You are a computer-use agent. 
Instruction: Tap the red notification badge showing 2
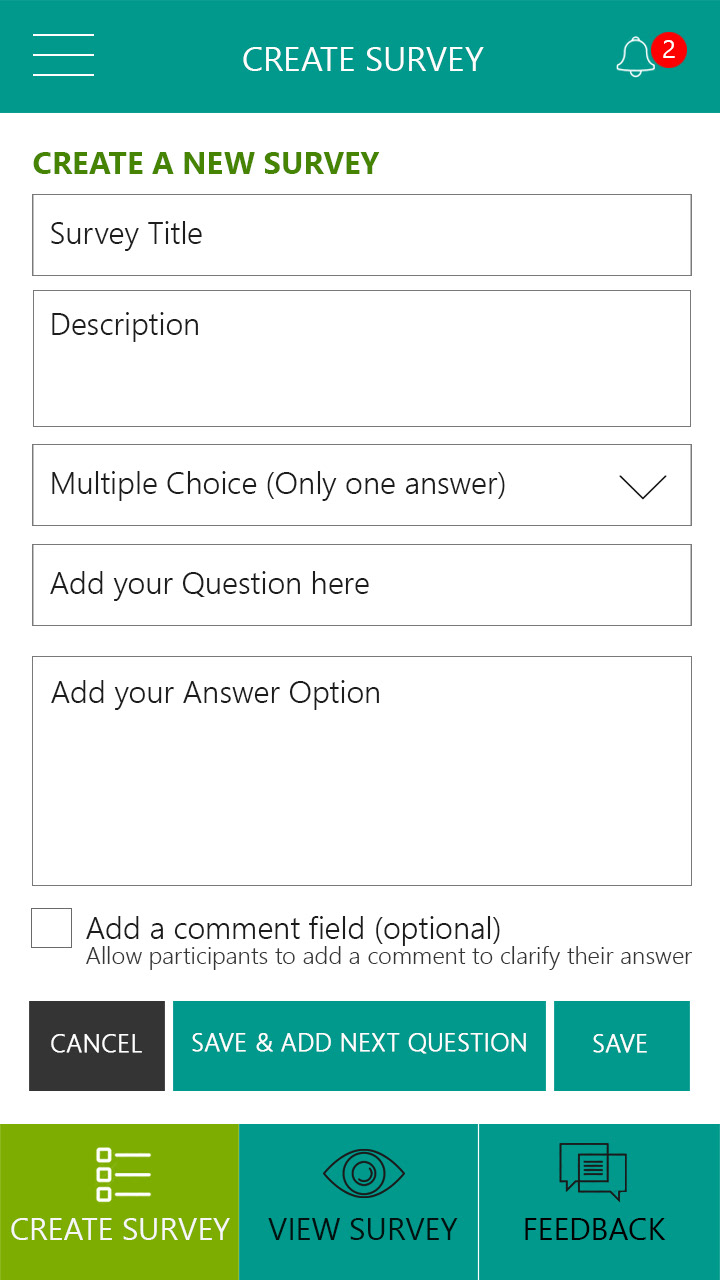tap(668, 49)
